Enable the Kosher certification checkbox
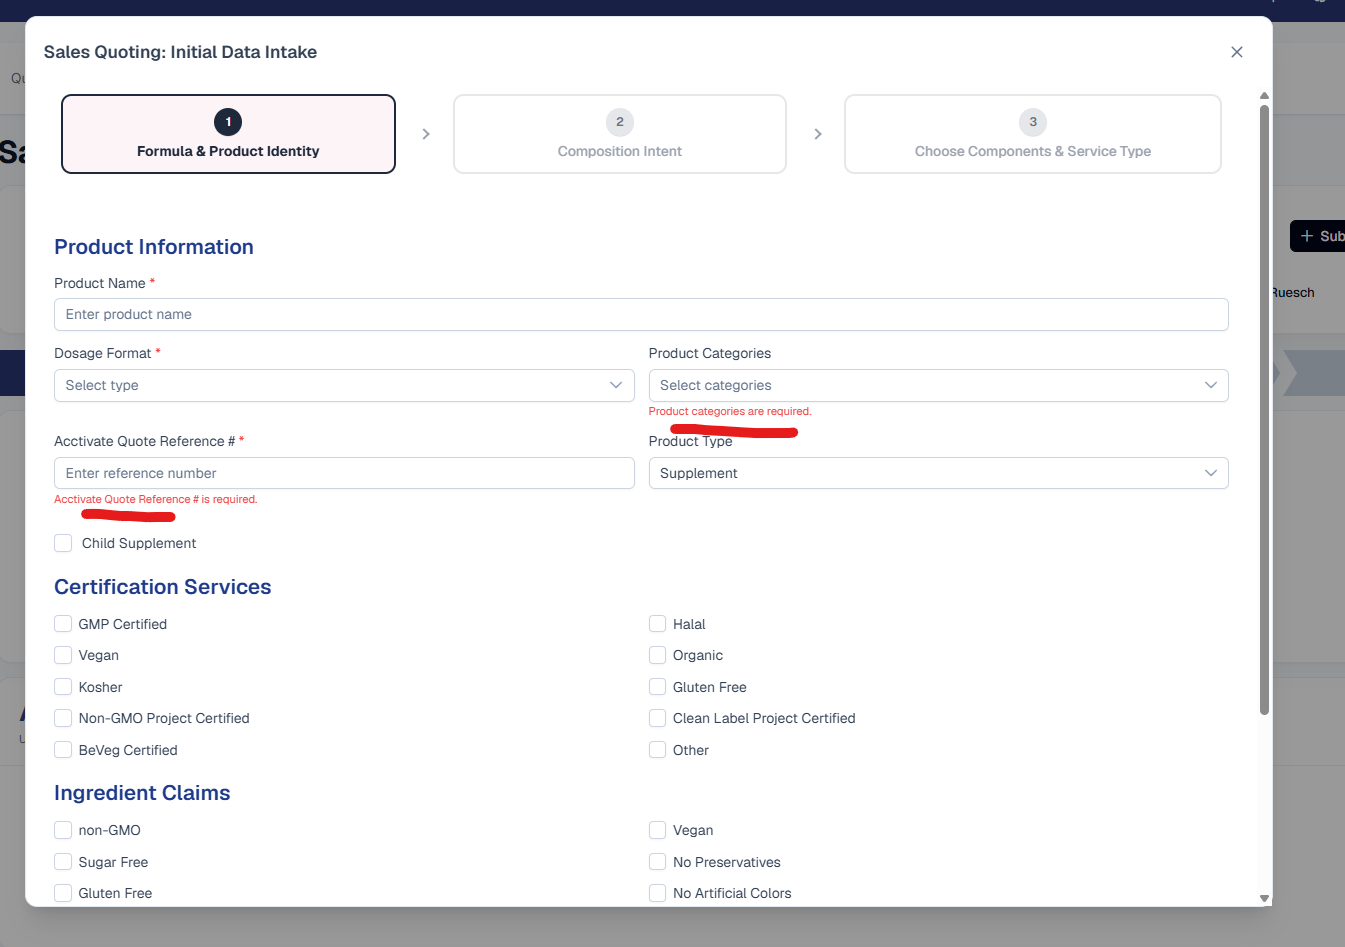The width and height of the screenshot is (1345, 947). click(x=63, y=687)
